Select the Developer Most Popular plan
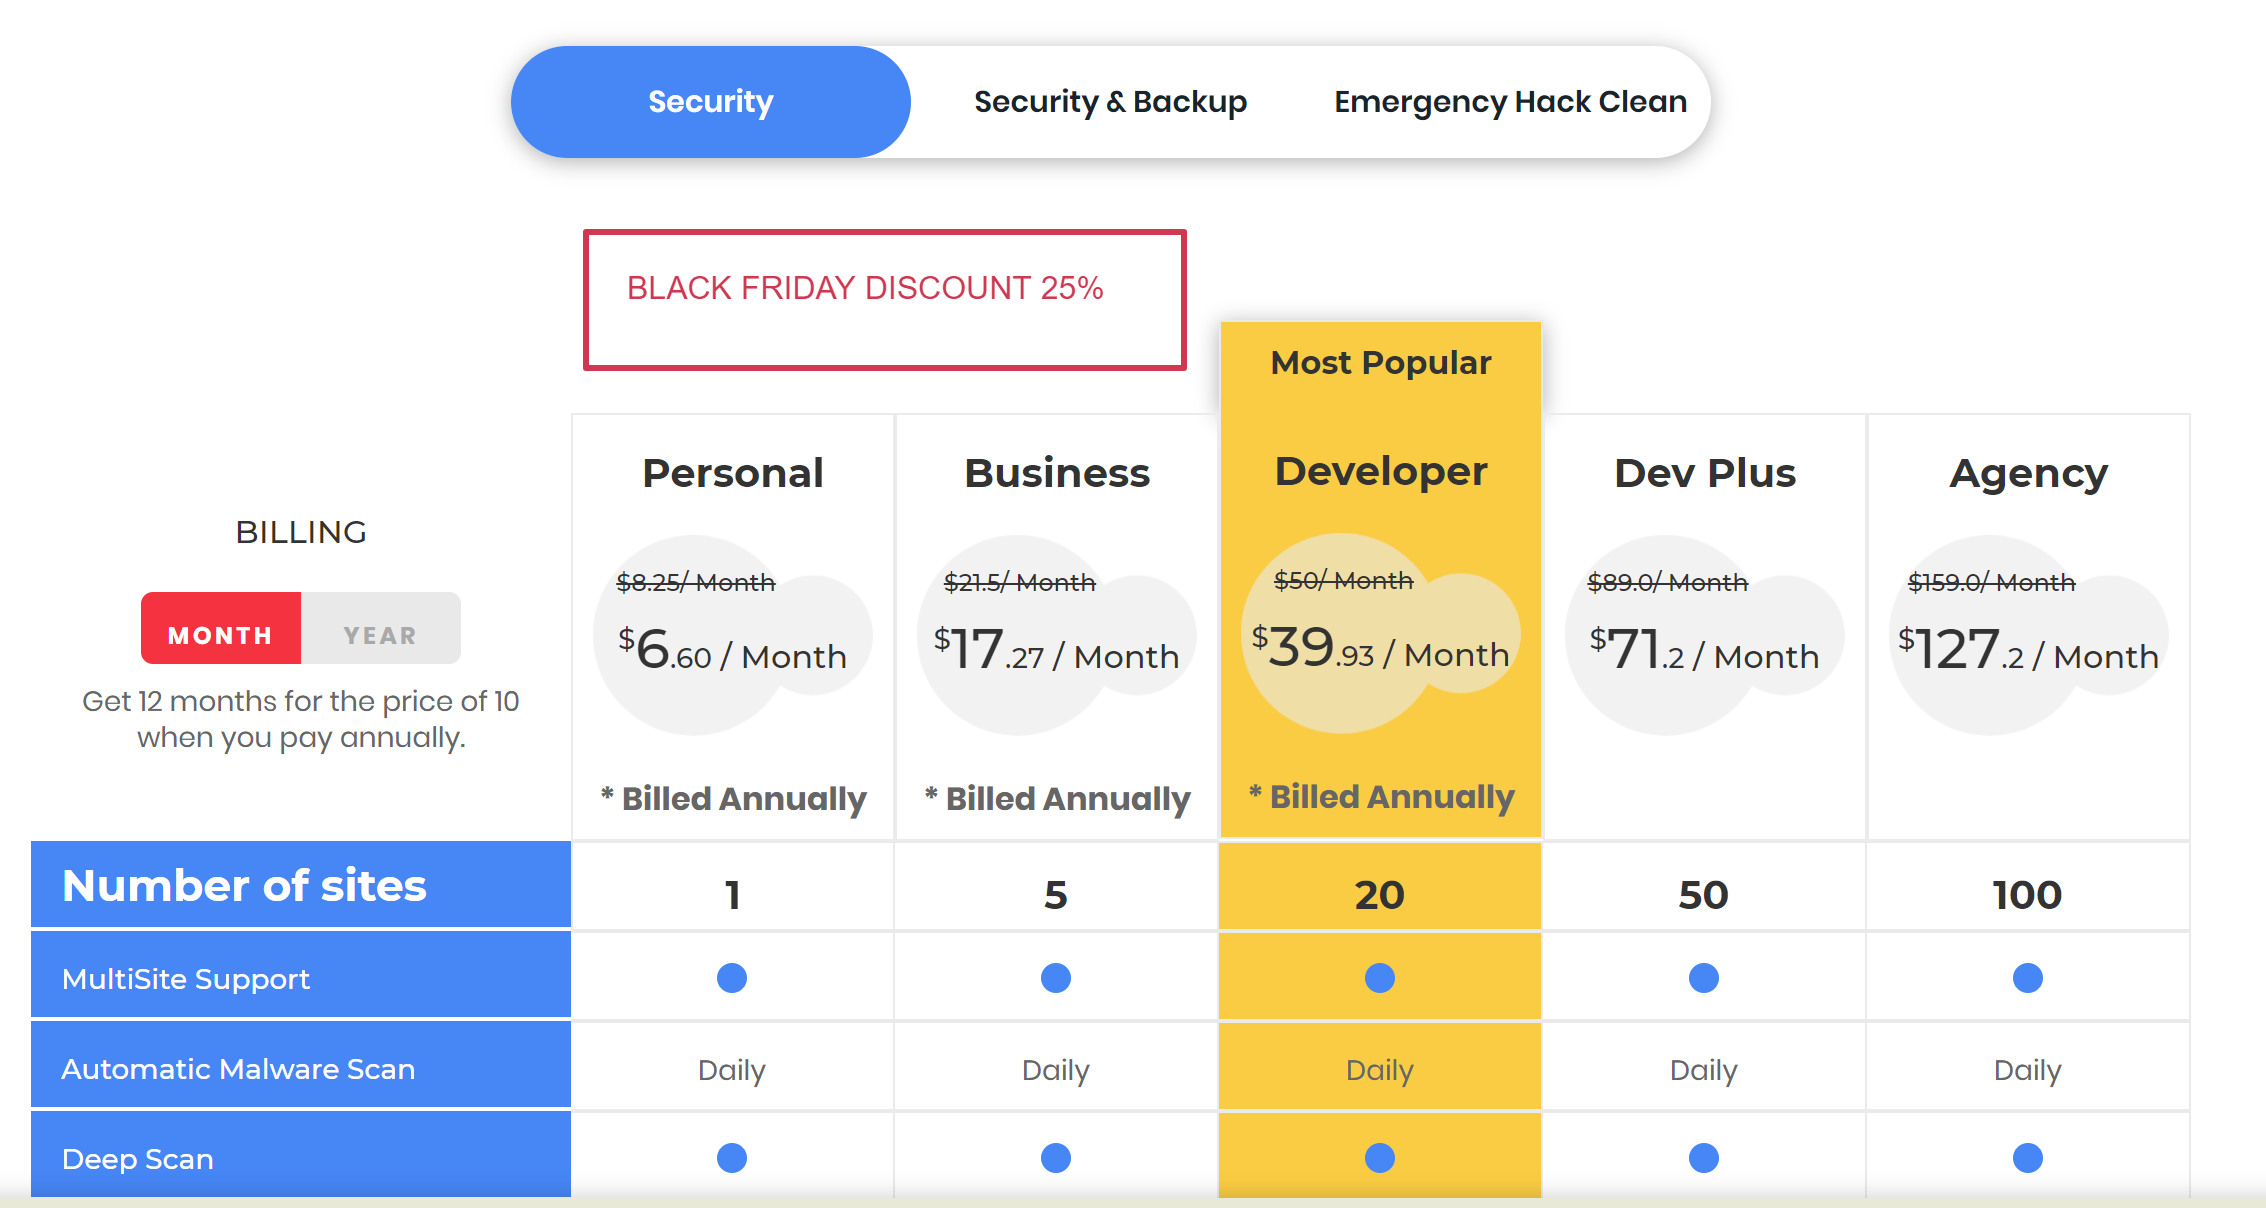Image resolution: width=2266 pixels, height=1208 pixels. [x=1380, y=471]
